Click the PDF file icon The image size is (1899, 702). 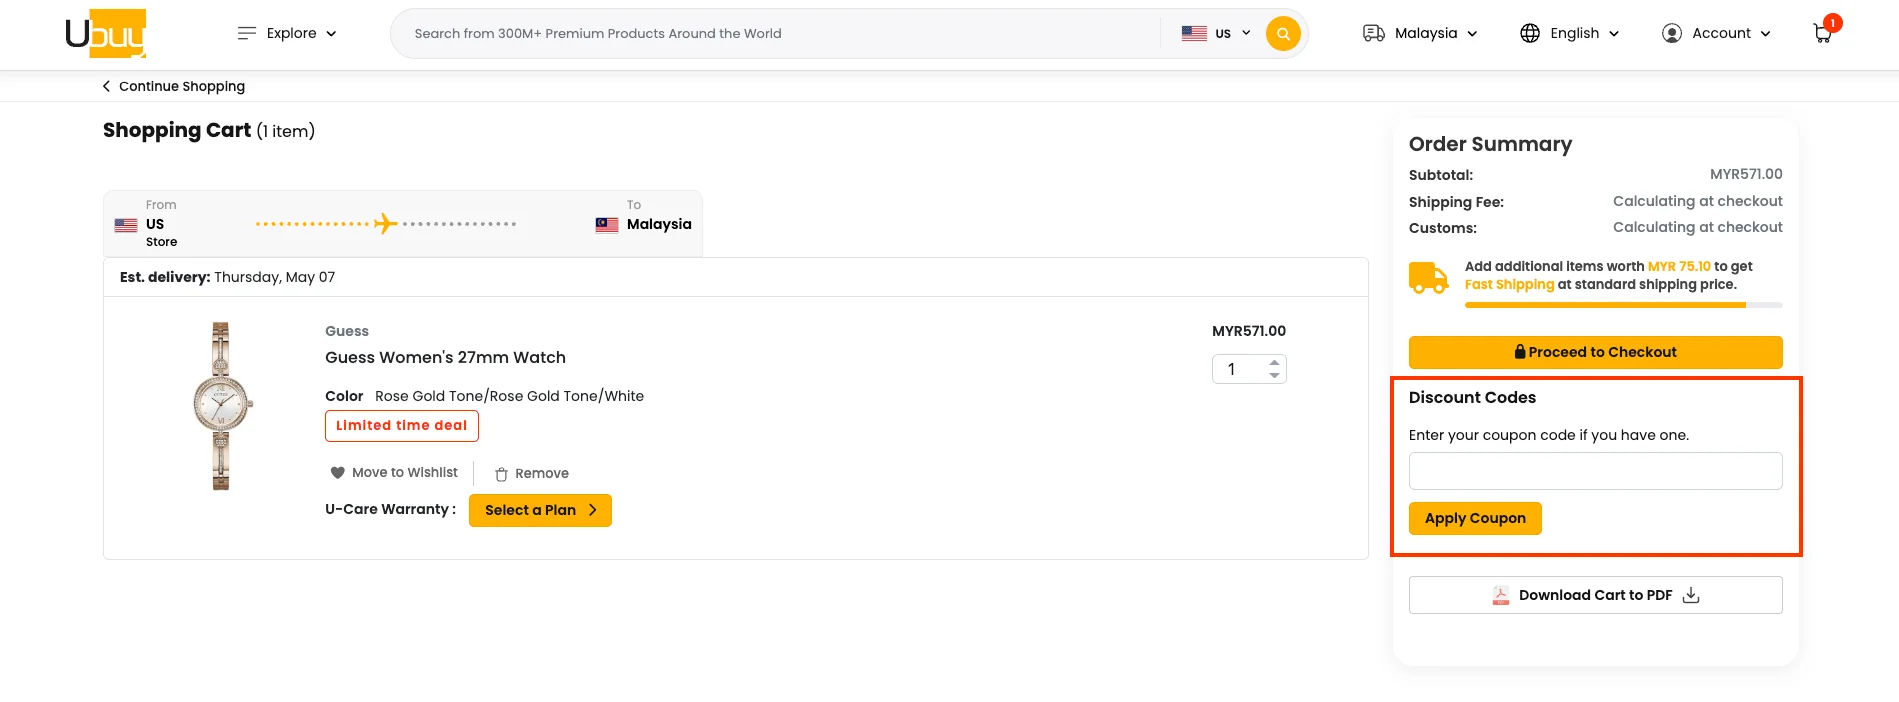pos(1501,595)
